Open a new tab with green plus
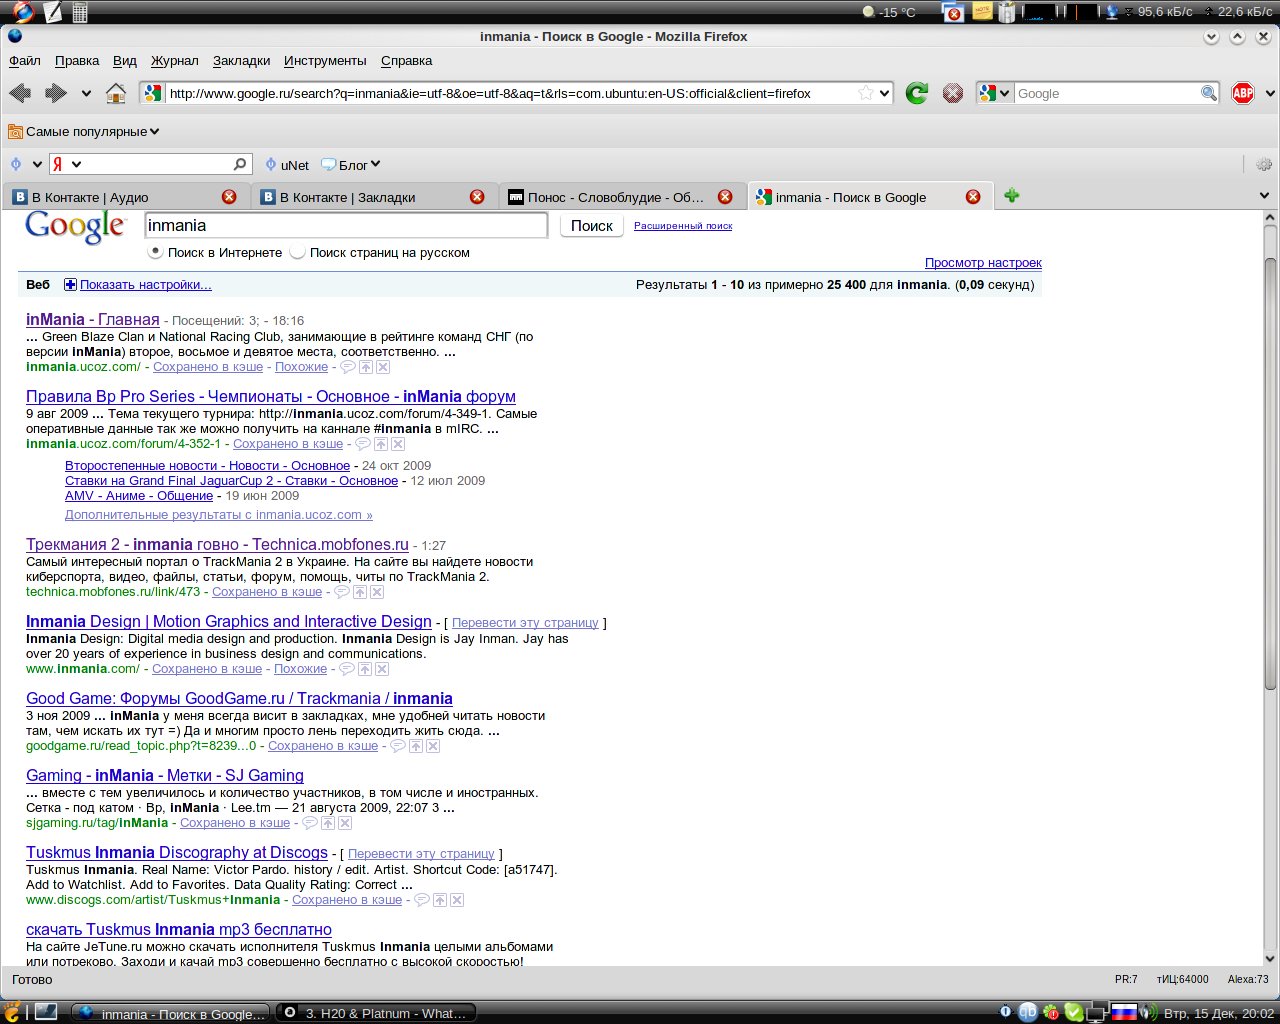 point(1012,196)
